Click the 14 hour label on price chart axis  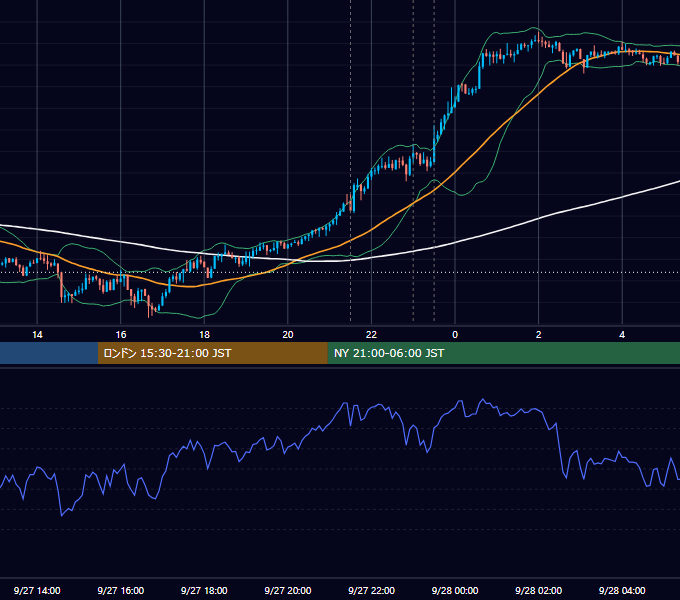click(37, 335)
